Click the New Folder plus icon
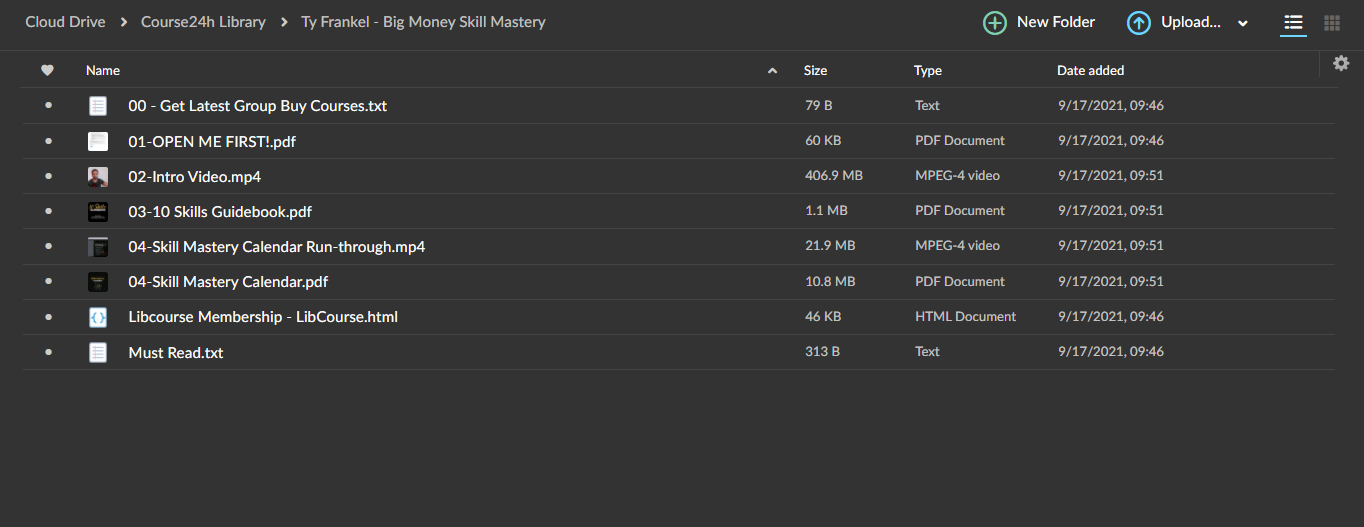Screen dimensions: 1364x527 995,23
